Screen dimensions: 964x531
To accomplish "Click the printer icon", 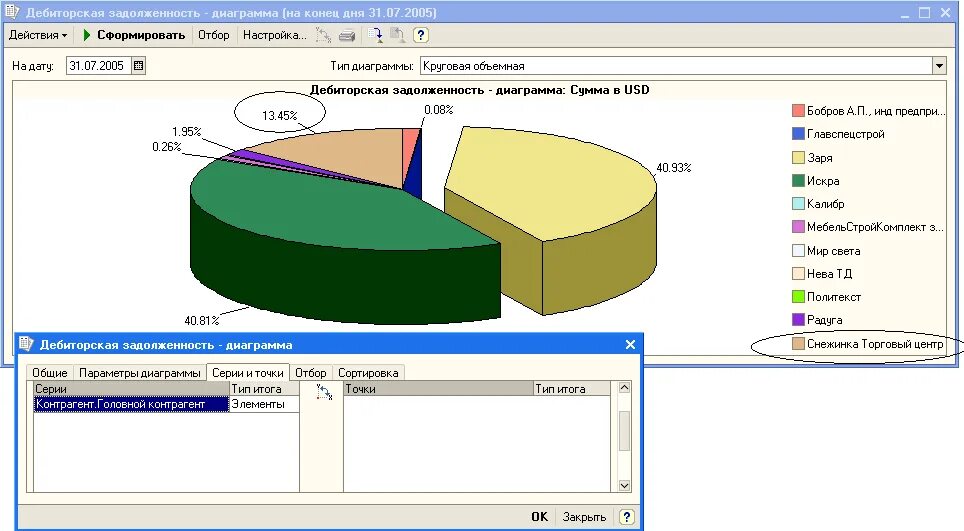I will point(347,36).
